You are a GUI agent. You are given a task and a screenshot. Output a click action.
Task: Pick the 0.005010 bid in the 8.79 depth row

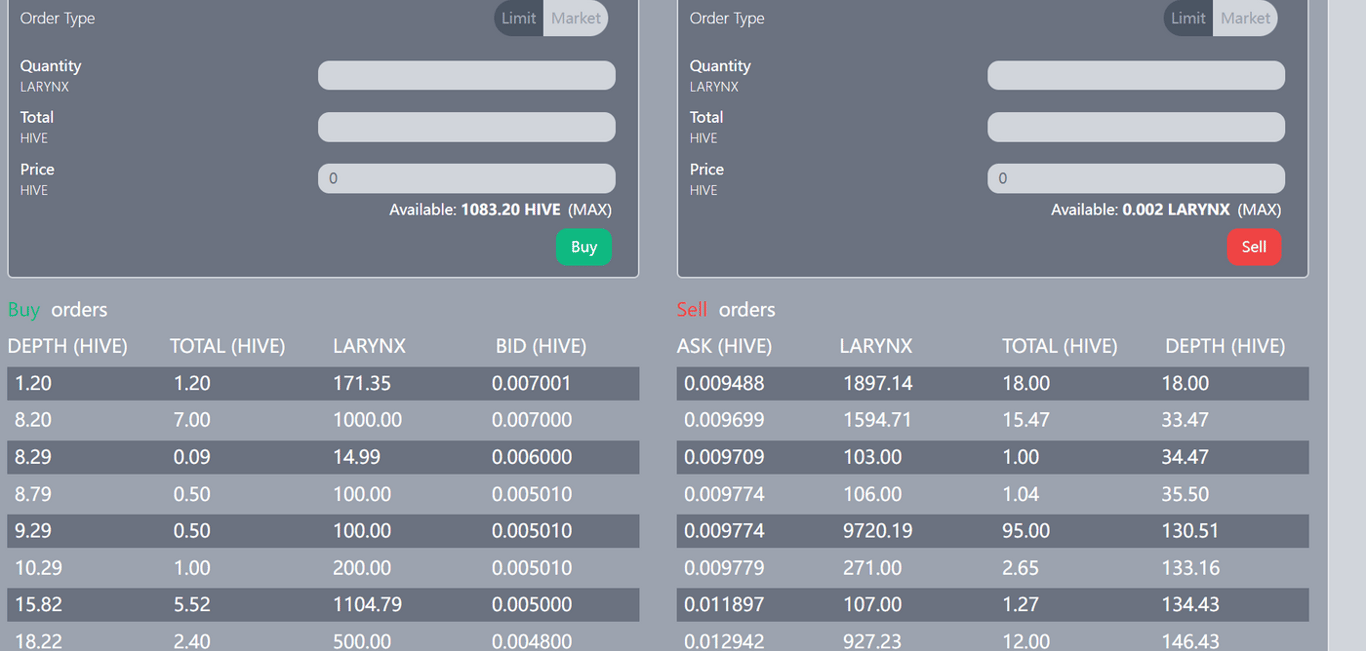coord(532,494)
